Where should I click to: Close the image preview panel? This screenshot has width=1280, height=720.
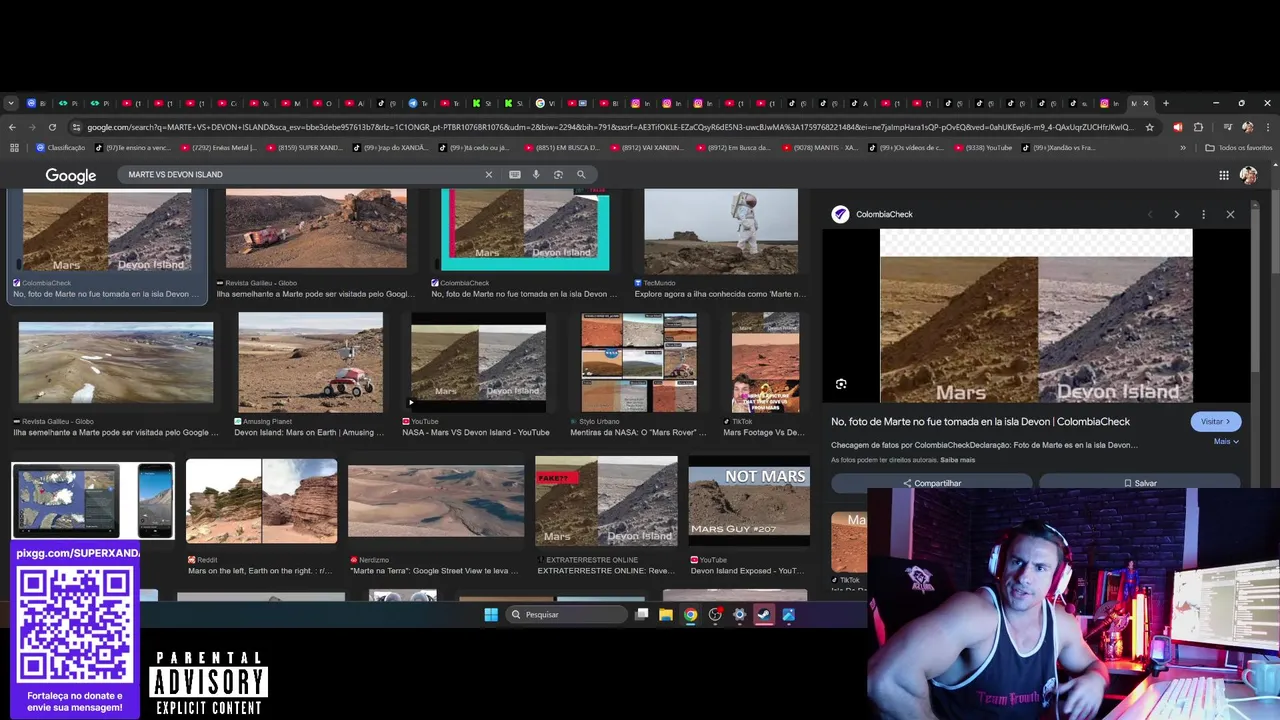click(x=1230, y=214)
